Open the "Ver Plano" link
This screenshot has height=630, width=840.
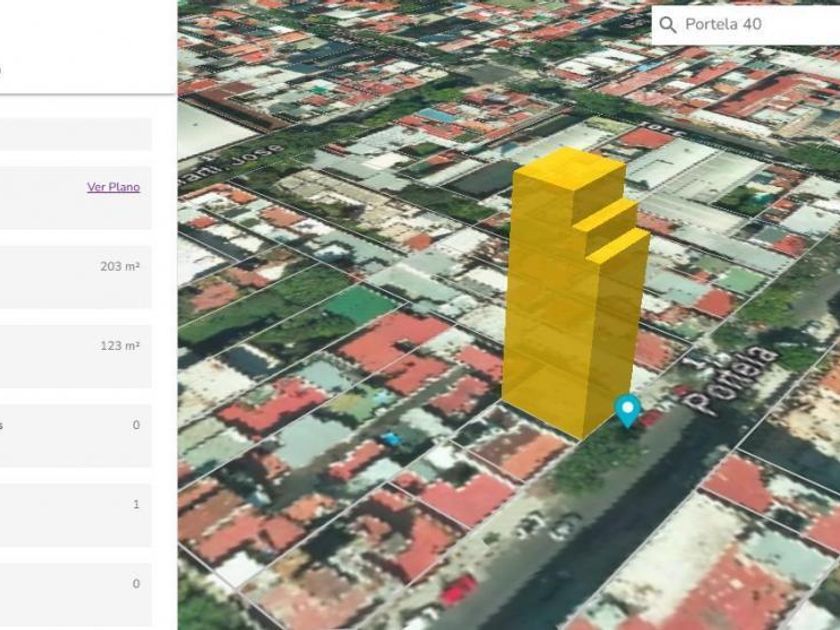coord(113,187)
